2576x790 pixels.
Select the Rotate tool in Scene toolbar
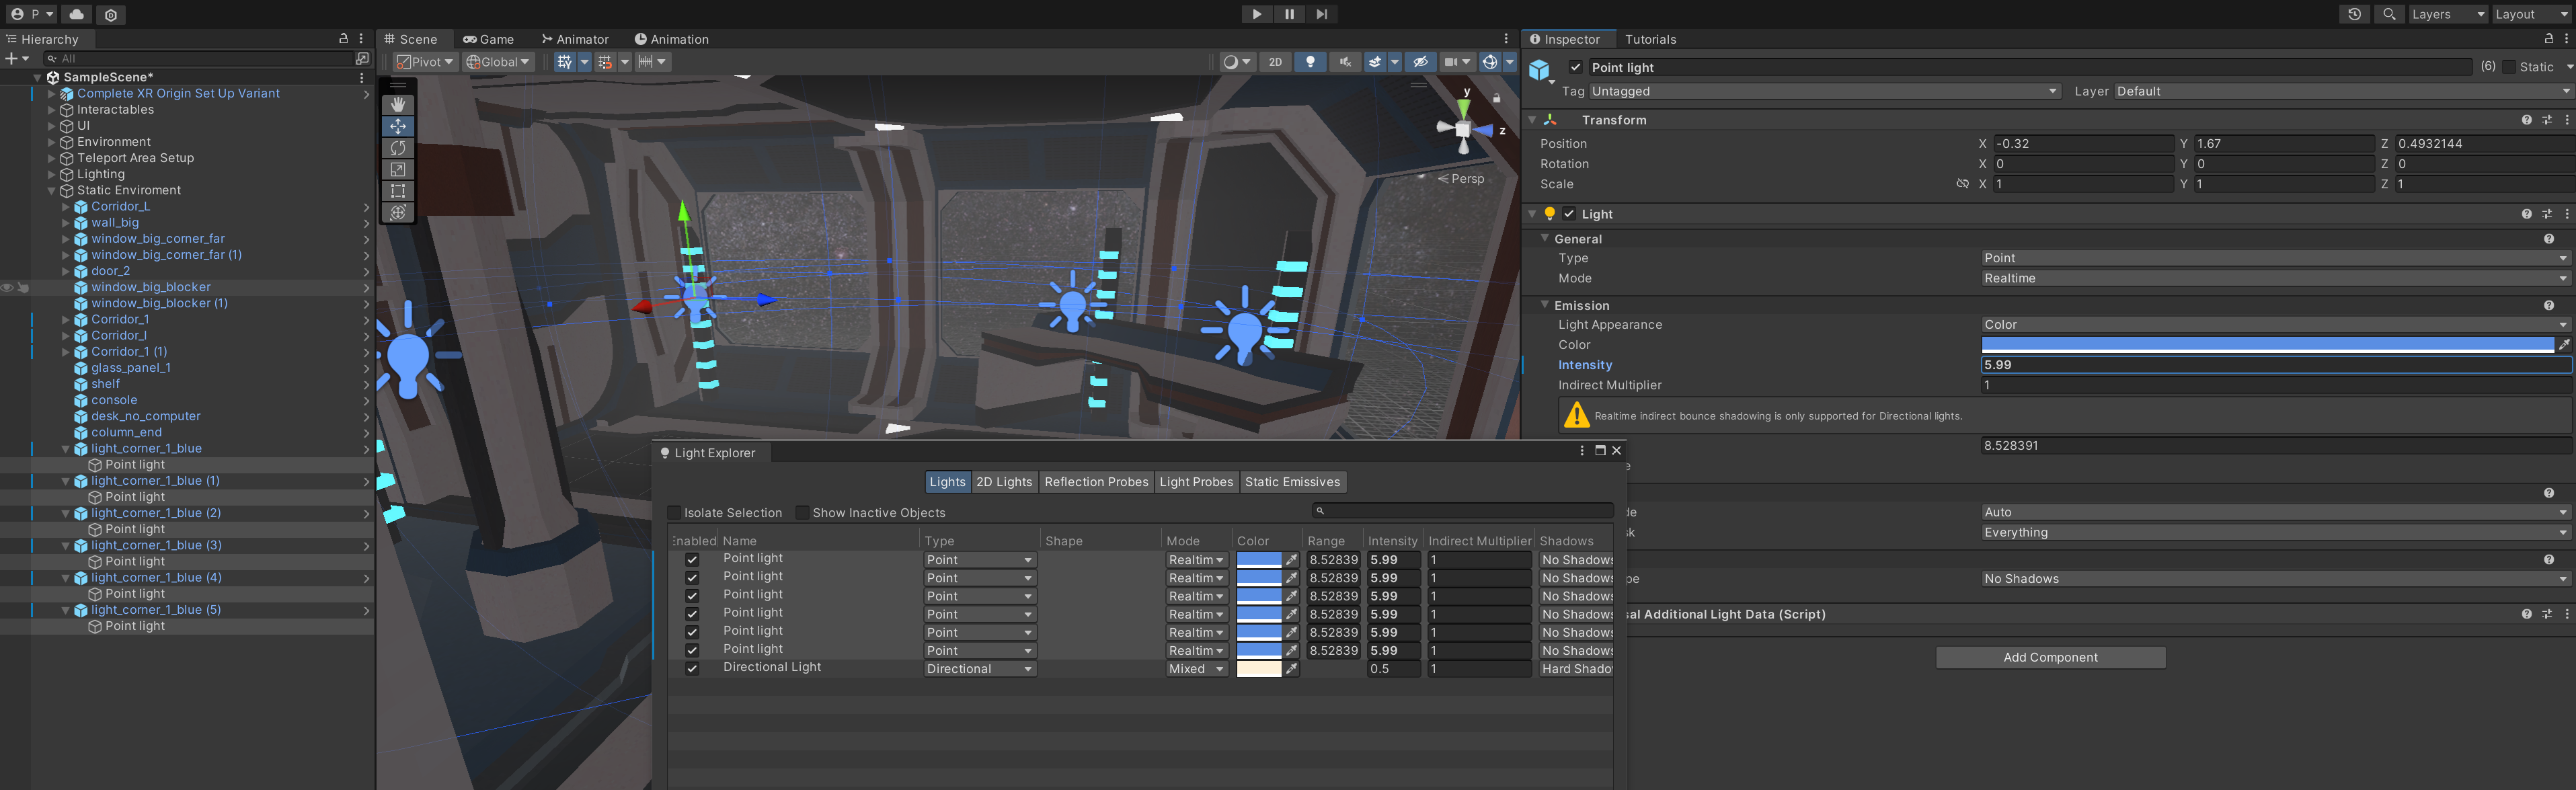click(x=398, y=148)
